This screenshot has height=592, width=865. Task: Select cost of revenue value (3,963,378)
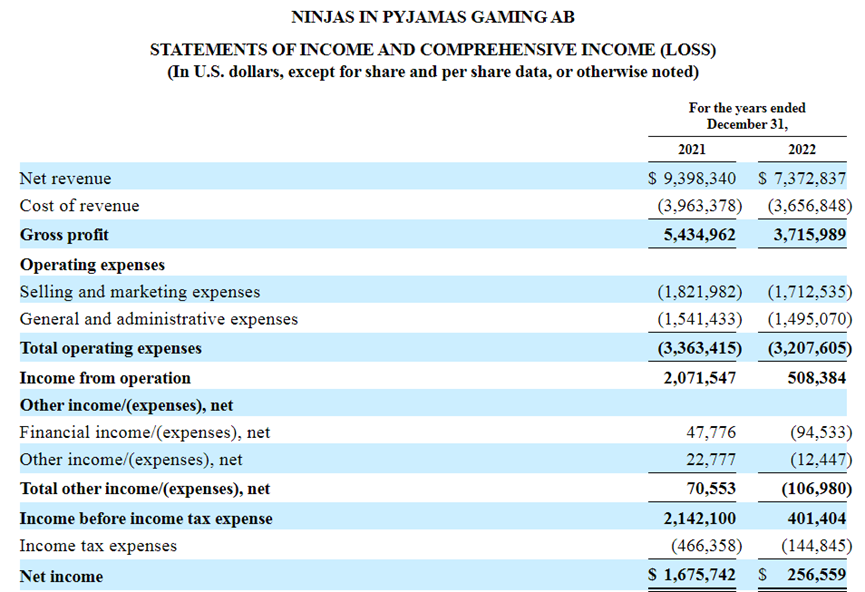(700, 206)
